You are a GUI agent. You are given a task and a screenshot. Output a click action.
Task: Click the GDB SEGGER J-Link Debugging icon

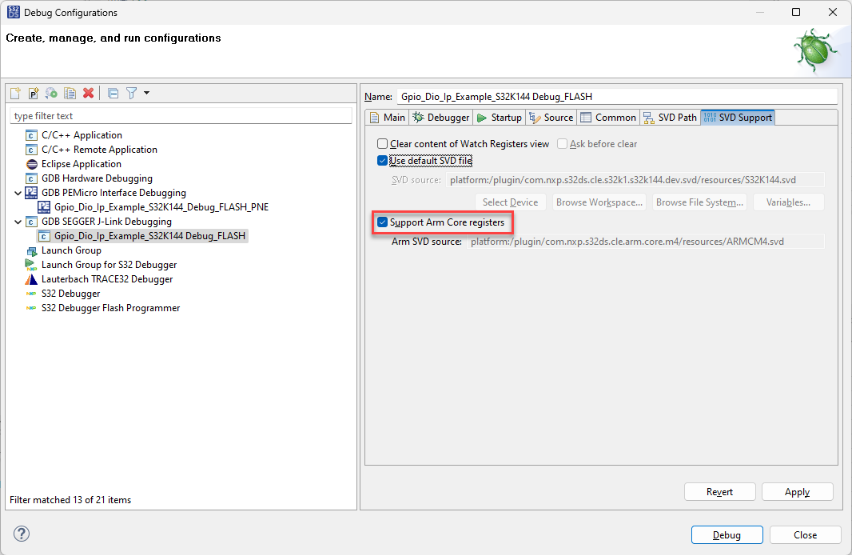coord(32,222)
